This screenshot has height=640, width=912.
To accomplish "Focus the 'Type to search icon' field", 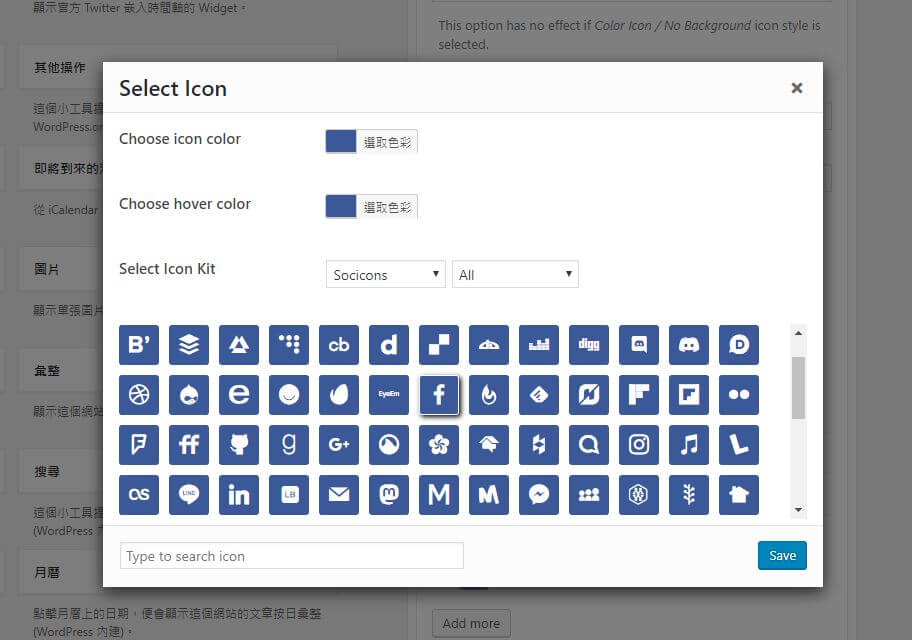I will pos(292,556).
